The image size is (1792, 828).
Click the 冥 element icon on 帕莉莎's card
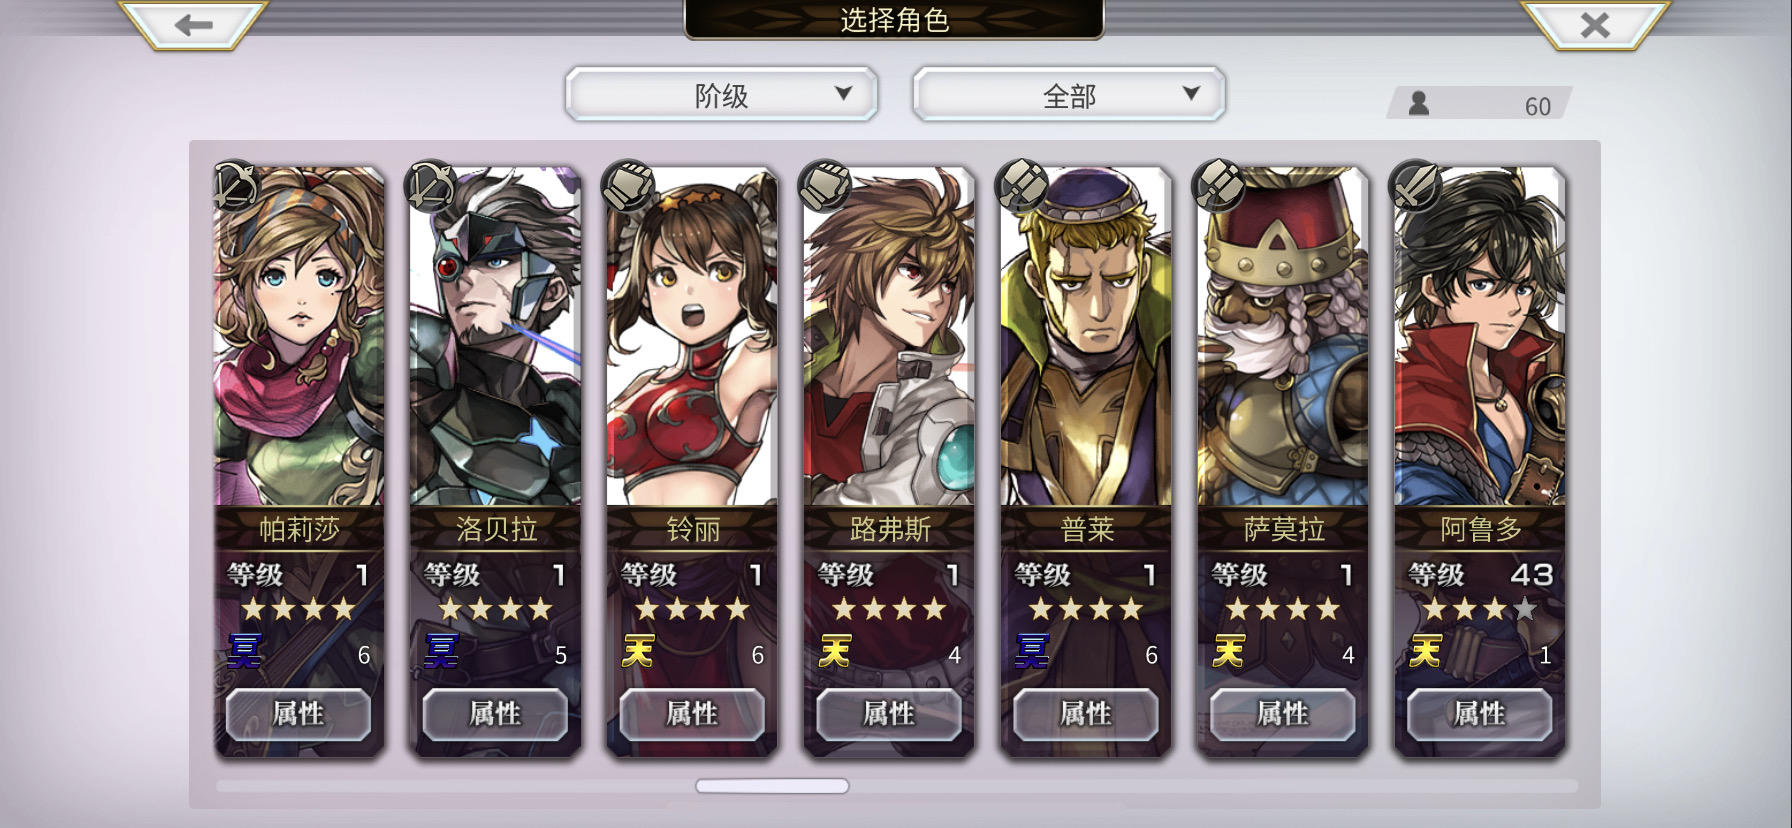(x=244, y=652)
